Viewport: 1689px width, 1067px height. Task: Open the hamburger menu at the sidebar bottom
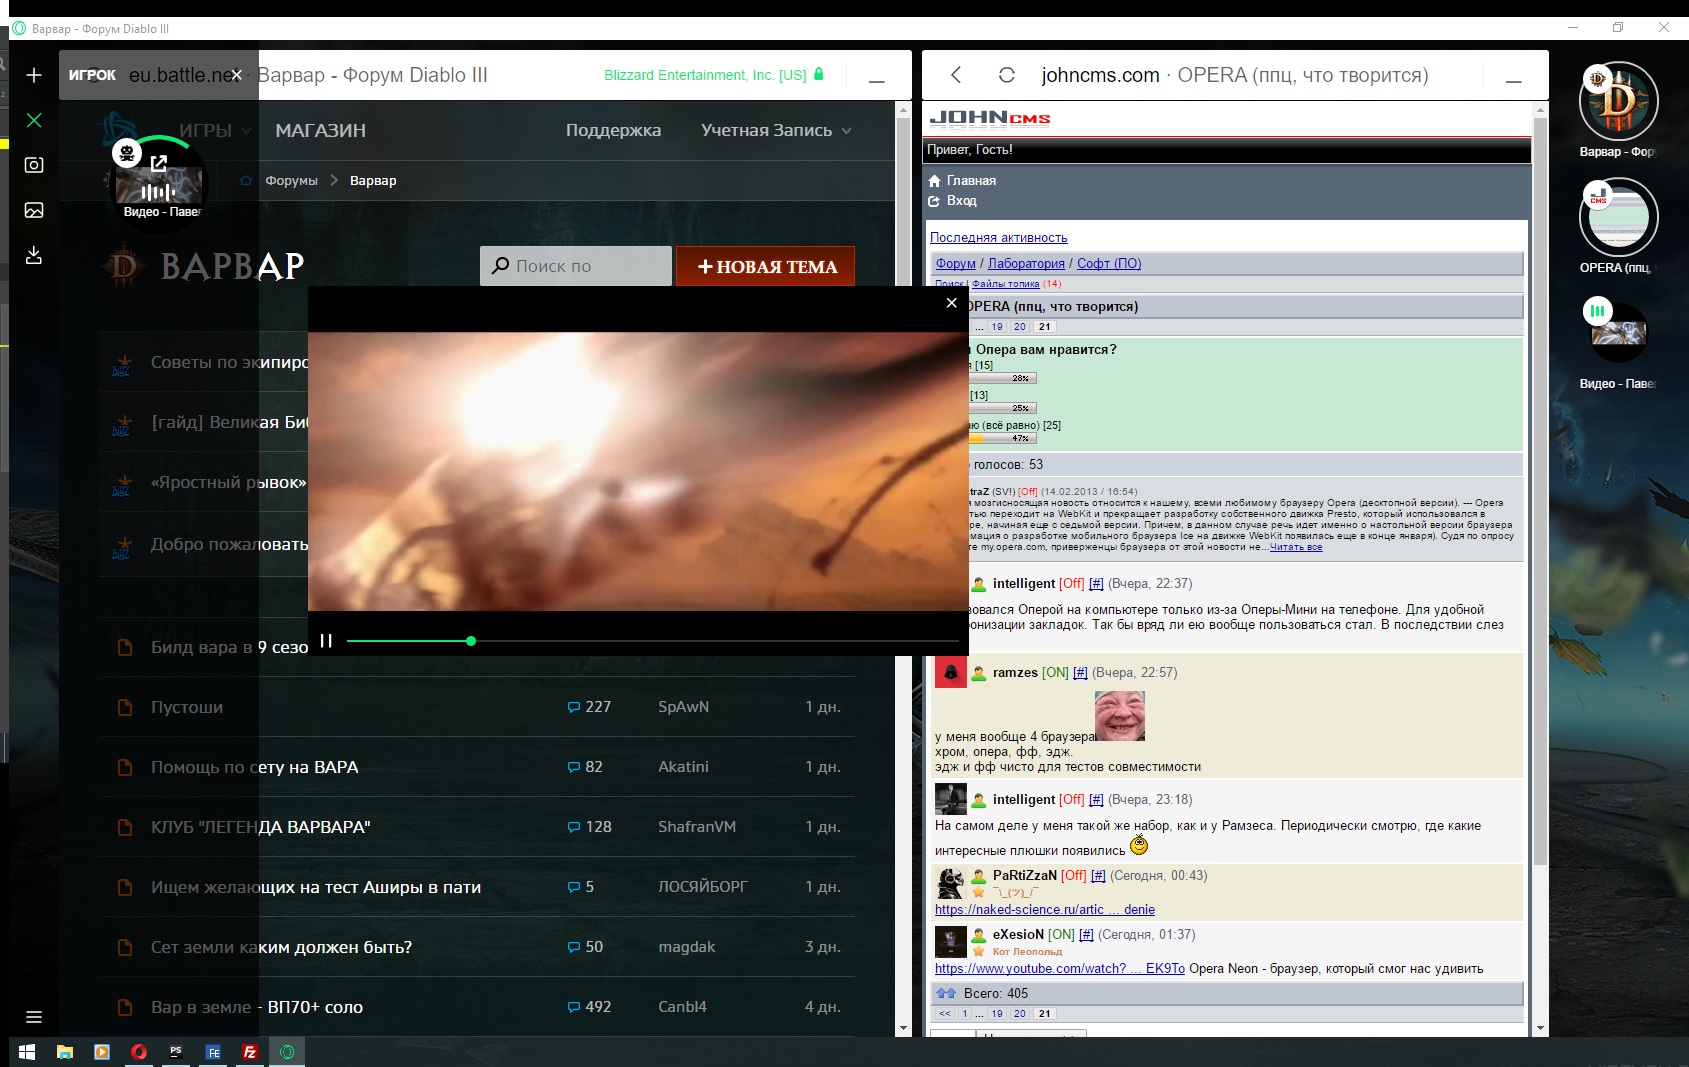click(x=34, y=1017)
